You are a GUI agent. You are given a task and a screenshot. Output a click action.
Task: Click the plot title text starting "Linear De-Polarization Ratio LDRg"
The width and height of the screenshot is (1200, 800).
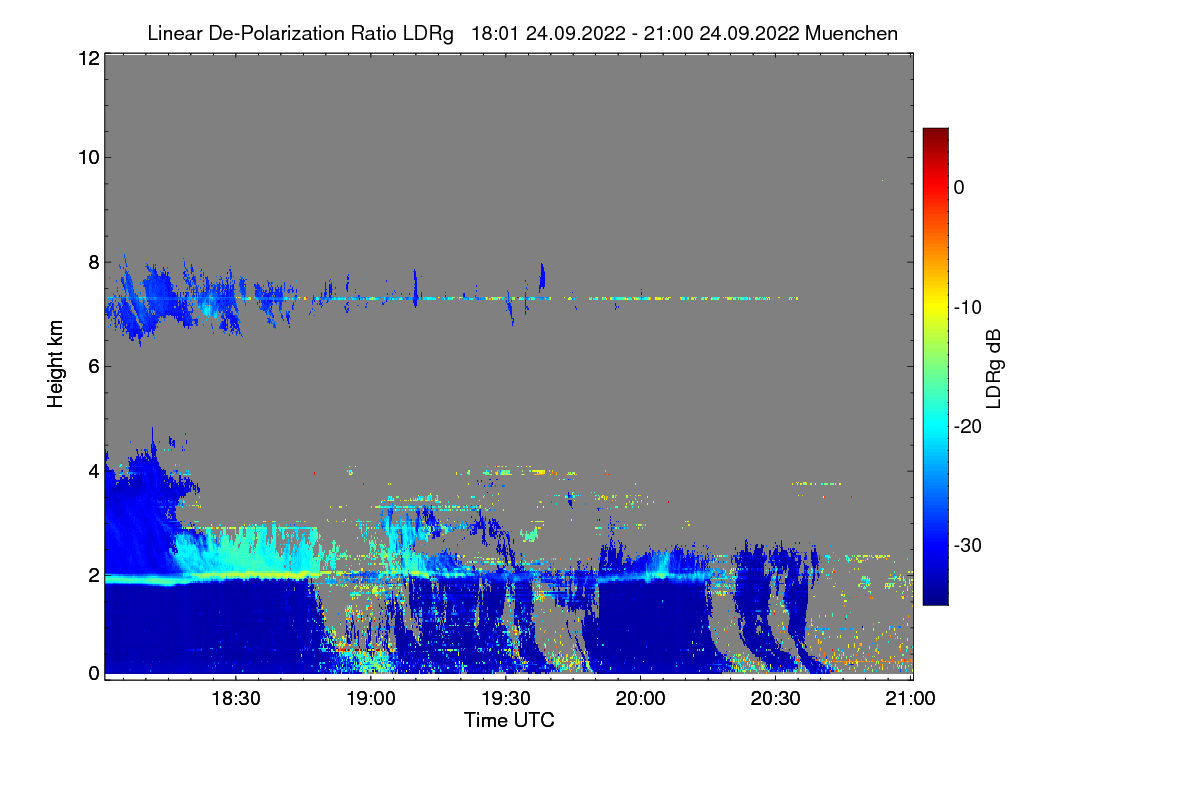click(522, 33)
